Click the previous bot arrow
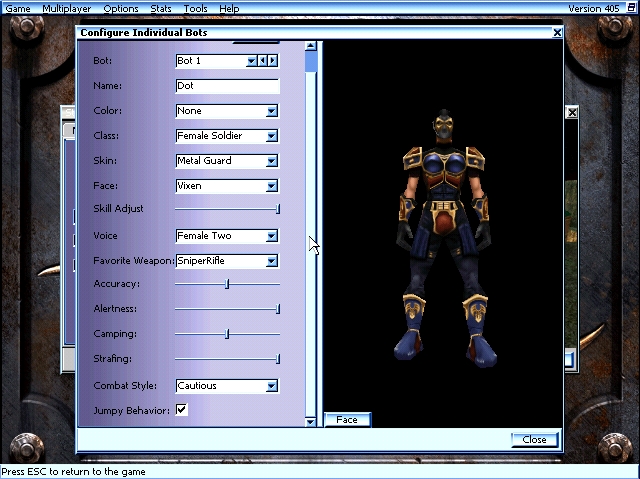640x479 pixels. click(x=263, y=61)
